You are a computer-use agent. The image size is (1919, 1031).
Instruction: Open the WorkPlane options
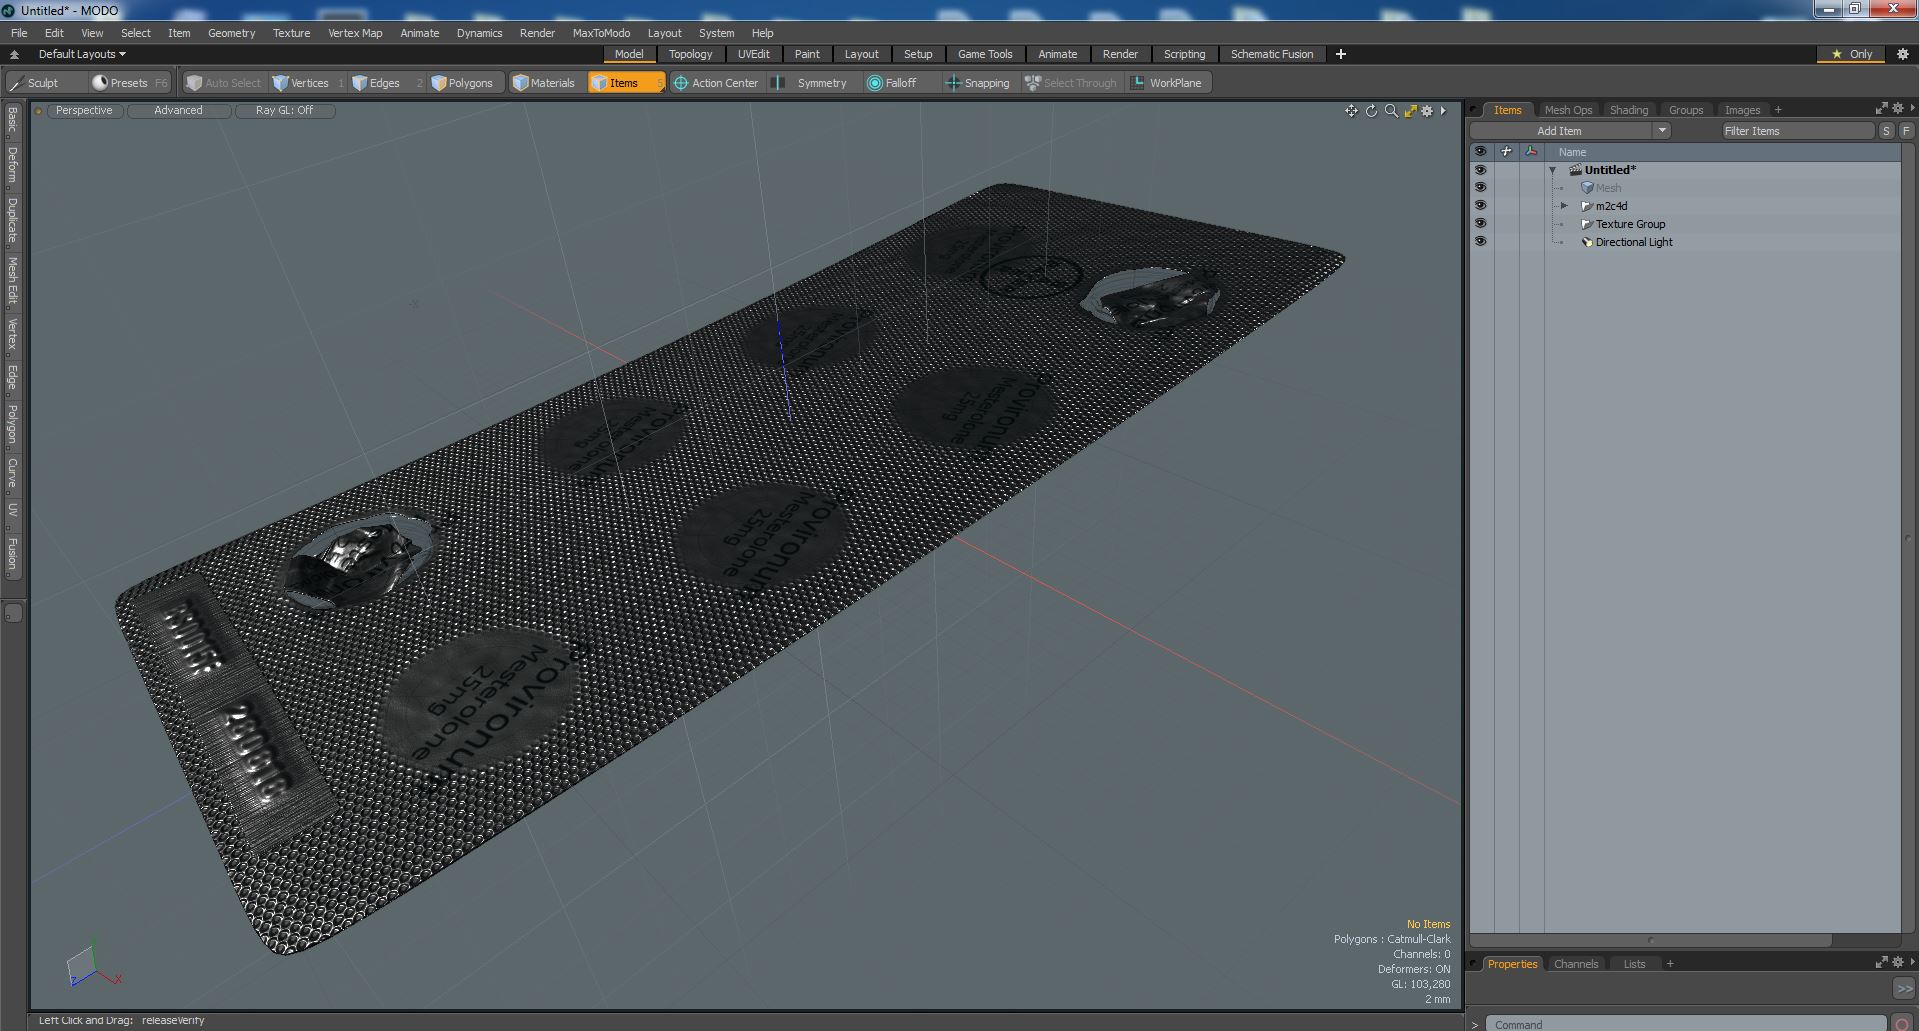pyautogui.click(x=1168, y=83)
